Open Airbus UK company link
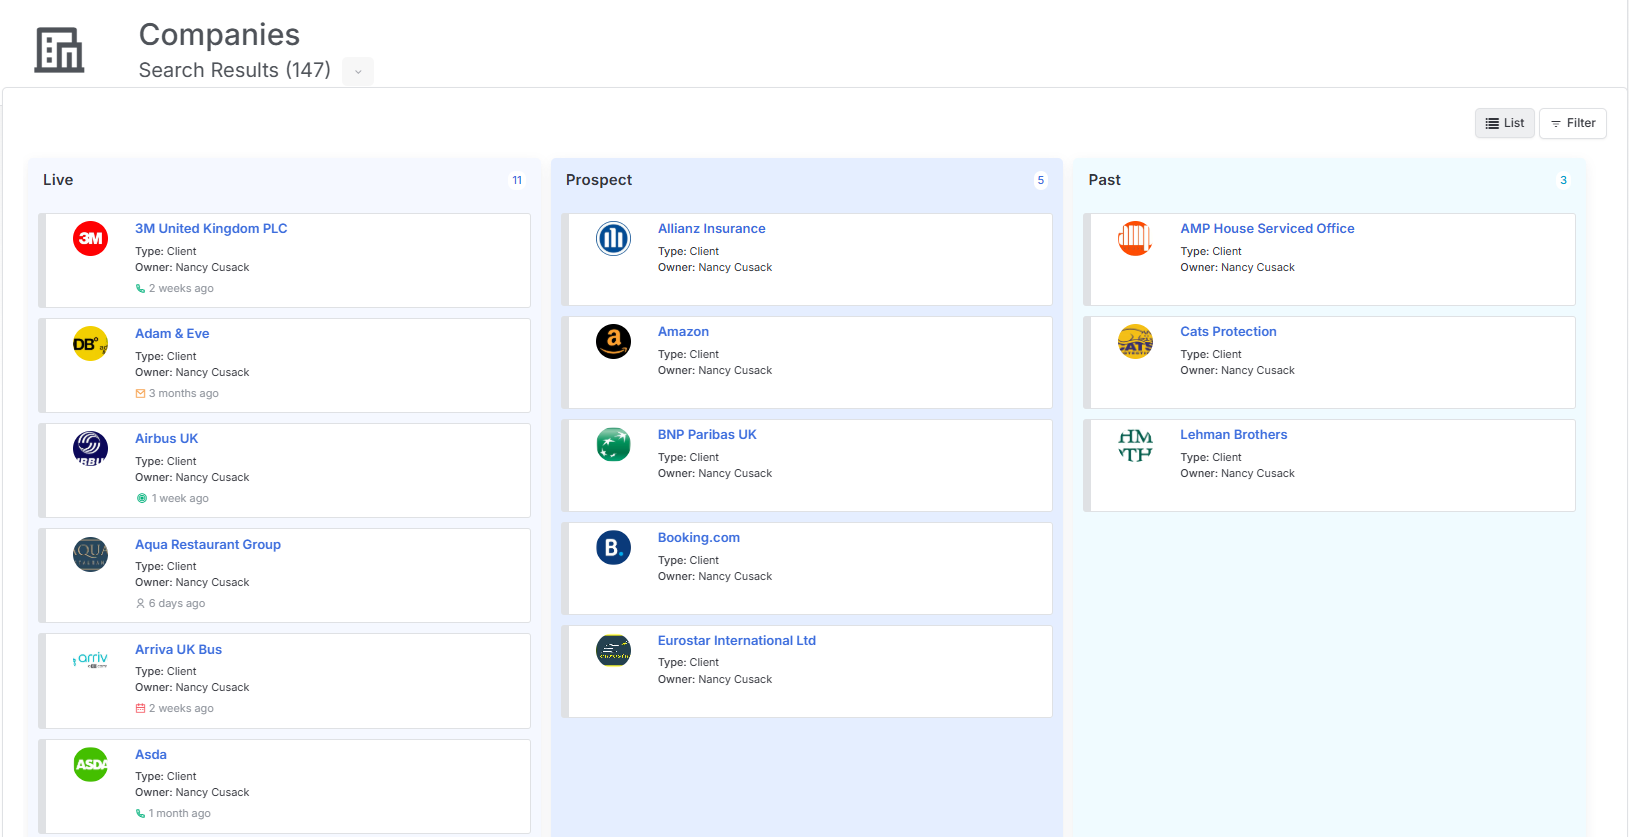The width and height of the screenshot is (1629, 837). (x=166, y=438)
